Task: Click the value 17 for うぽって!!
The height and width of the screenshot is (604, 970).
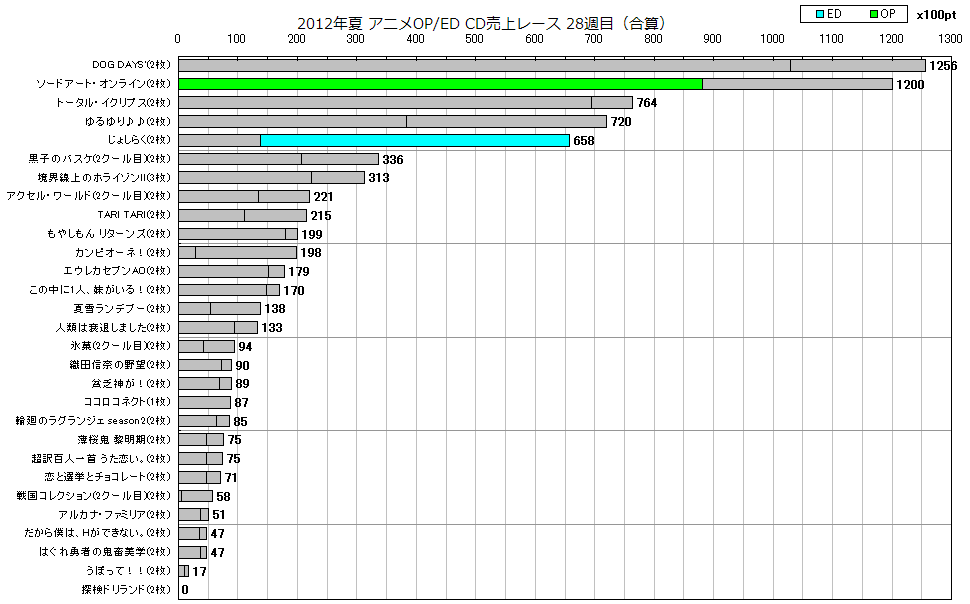Action: pyautogui.click(x=199, y=571)
